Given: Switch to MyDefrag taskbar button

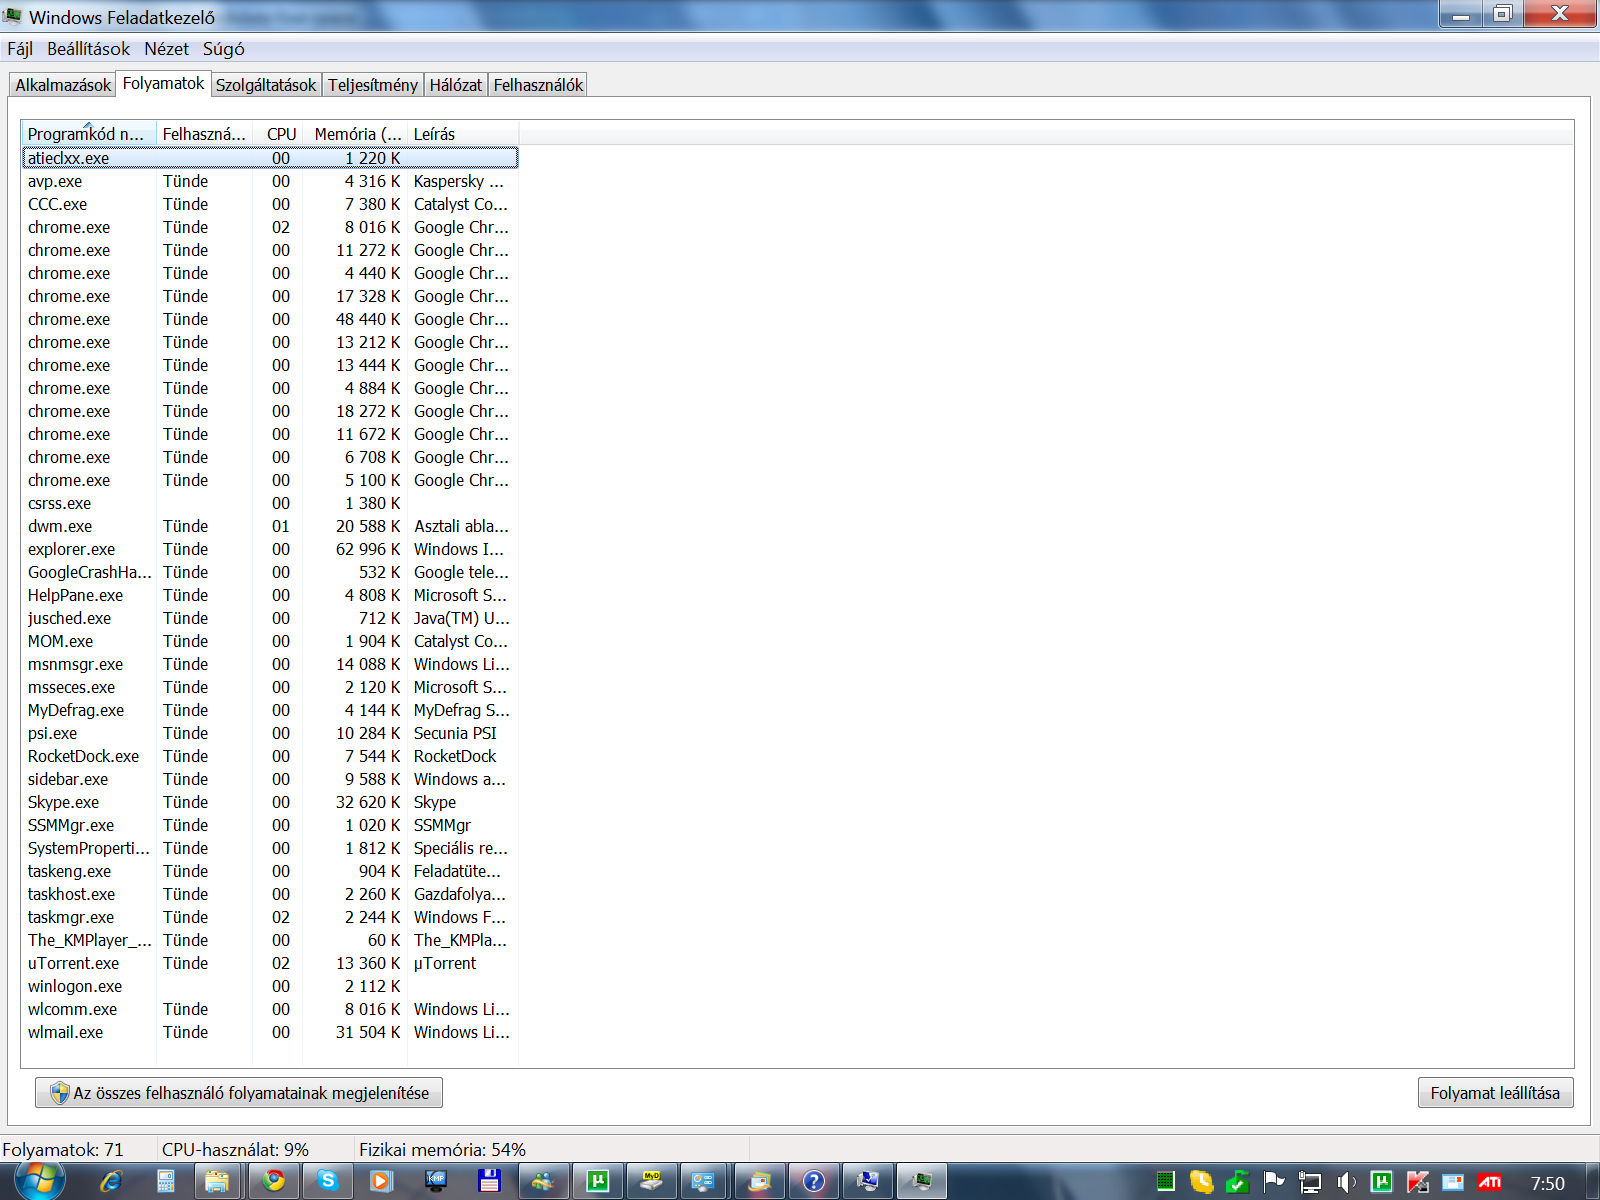Looking at the screenshot, I should (651, 1181).
